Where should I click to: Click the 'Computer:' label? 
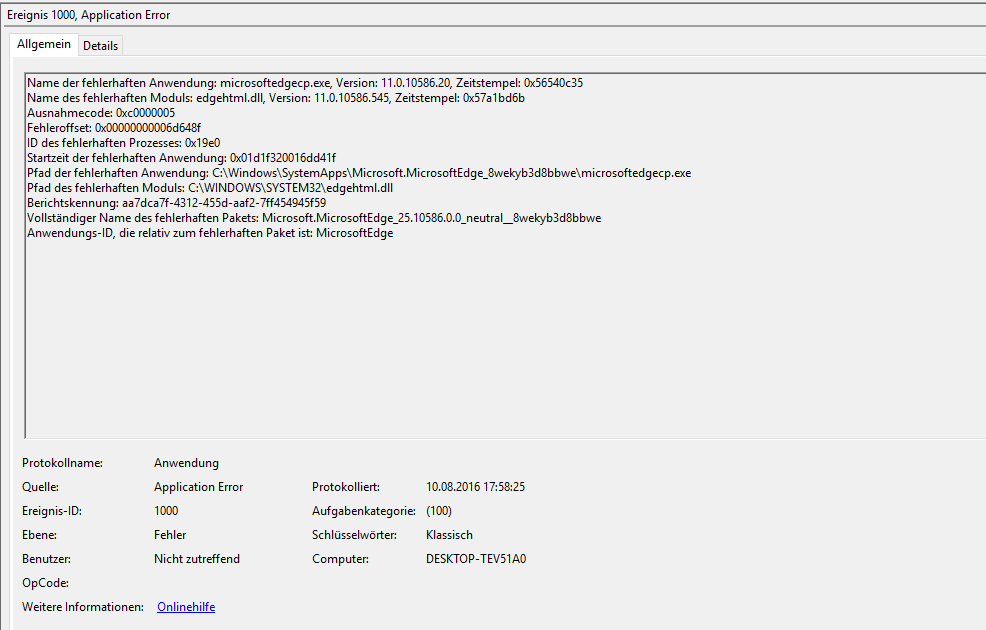coord(340,558)
